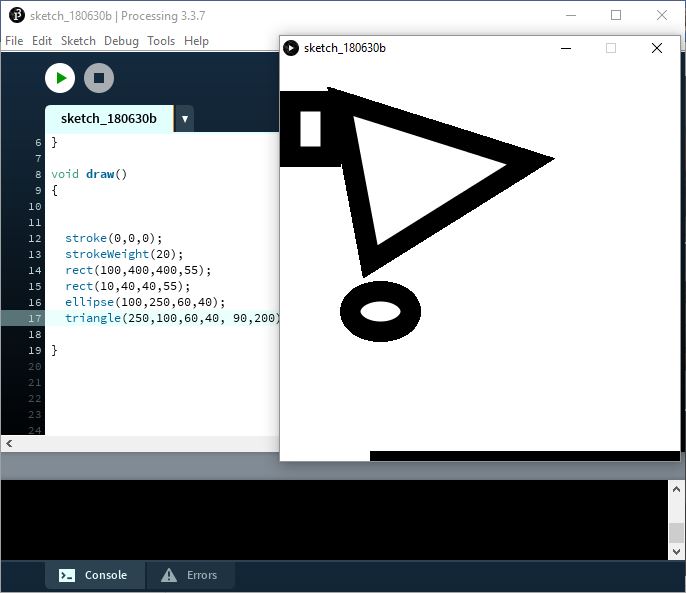This screenshot has height=593, width=686.
Task: Click line number 8 in gutter
Action: [x=38, y=174]
